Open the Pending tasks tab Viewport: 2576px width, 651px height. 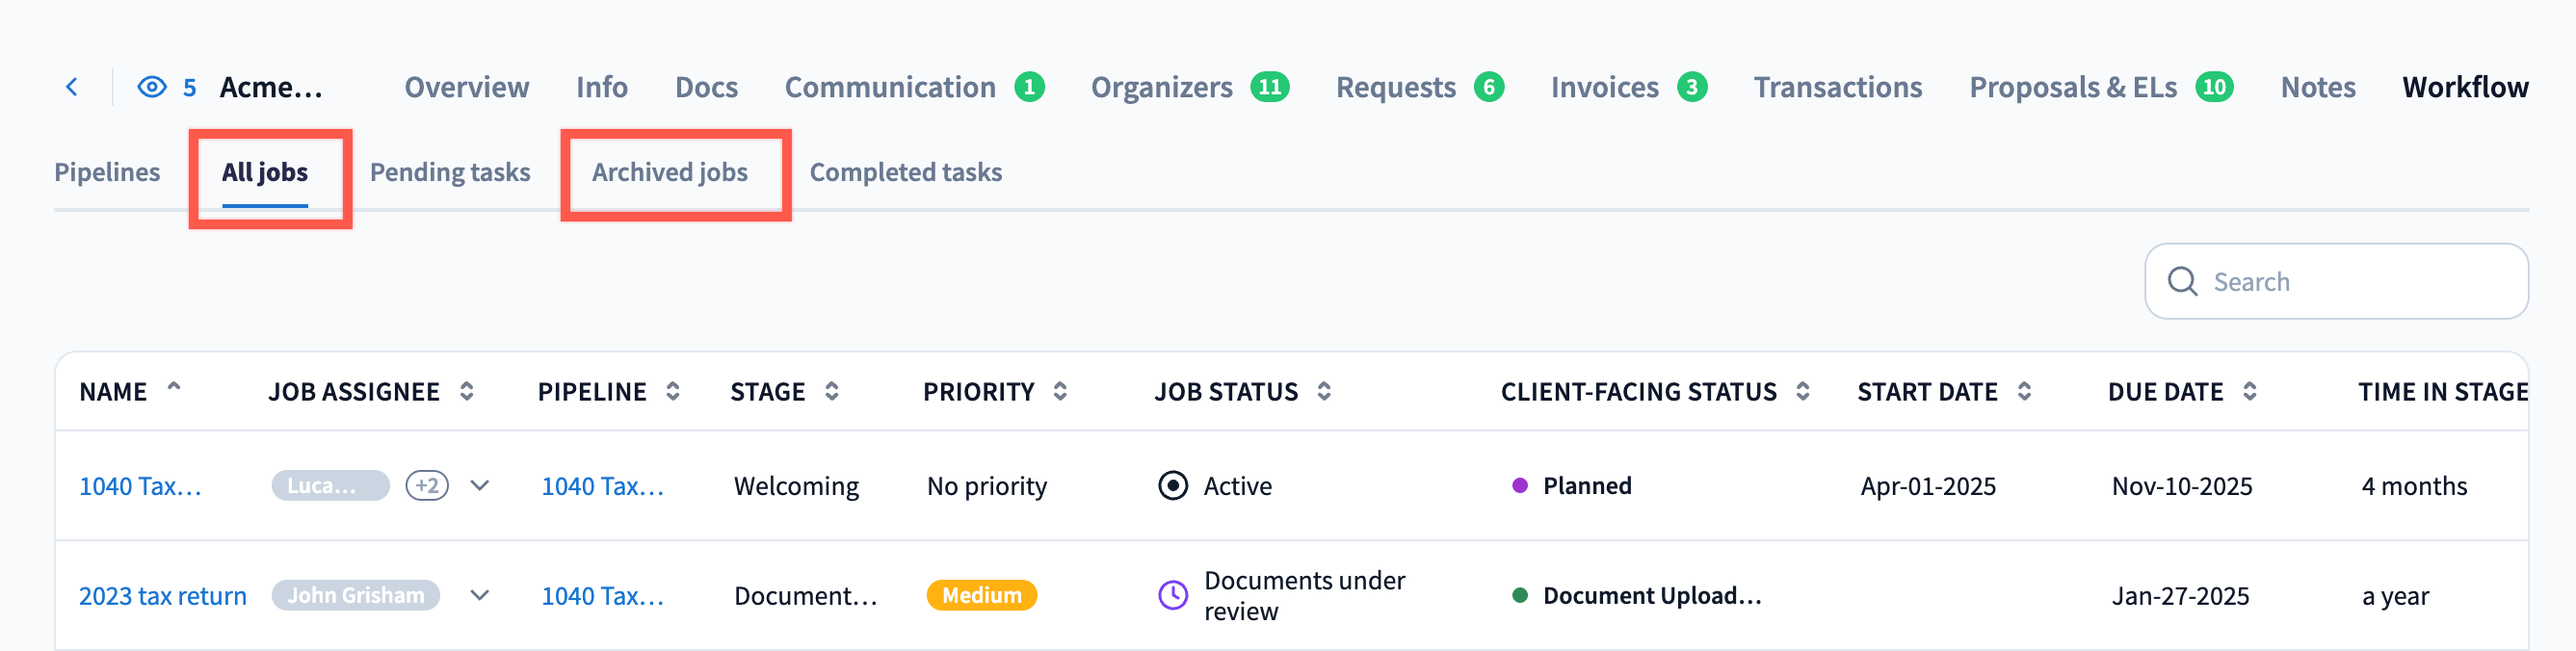[x=450, y=173]
